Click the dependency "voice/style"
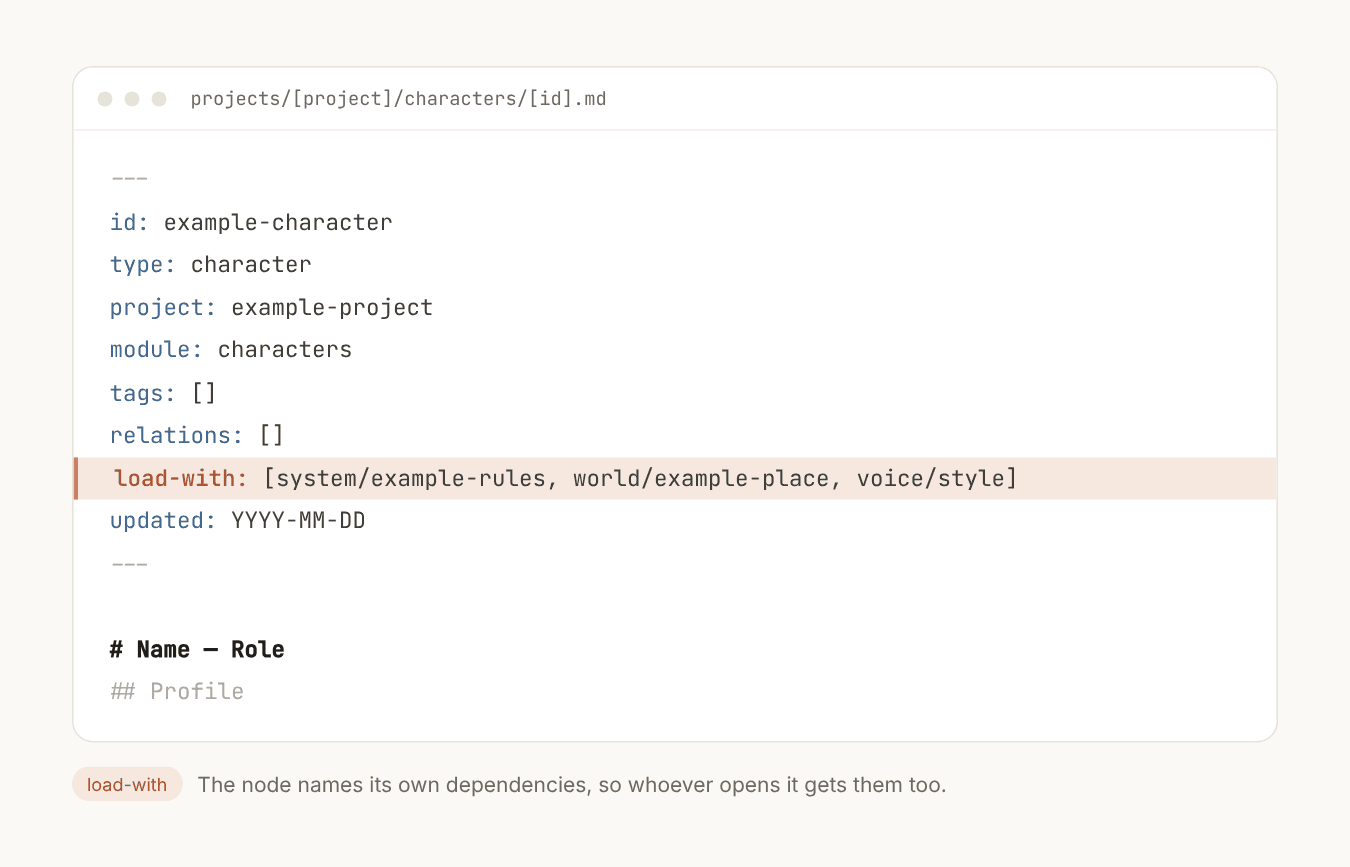Image resolution: width=1350 pixels, height=867 pixels. (930, 478)
